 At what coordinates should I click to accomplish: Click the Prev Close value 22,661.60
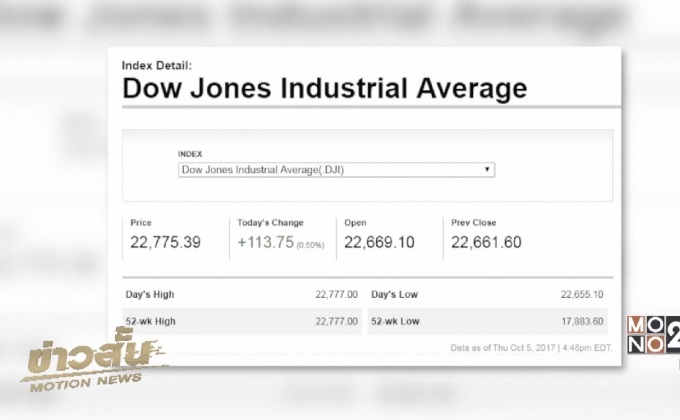click(486, 243)
